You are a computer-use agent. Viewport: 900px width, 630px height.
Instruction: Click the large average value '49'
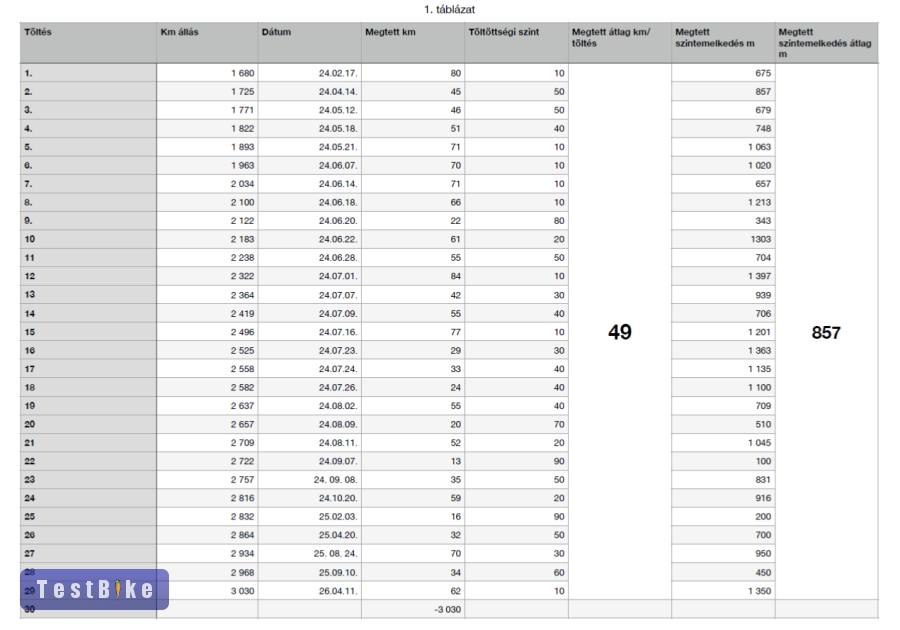coord(620,332)
